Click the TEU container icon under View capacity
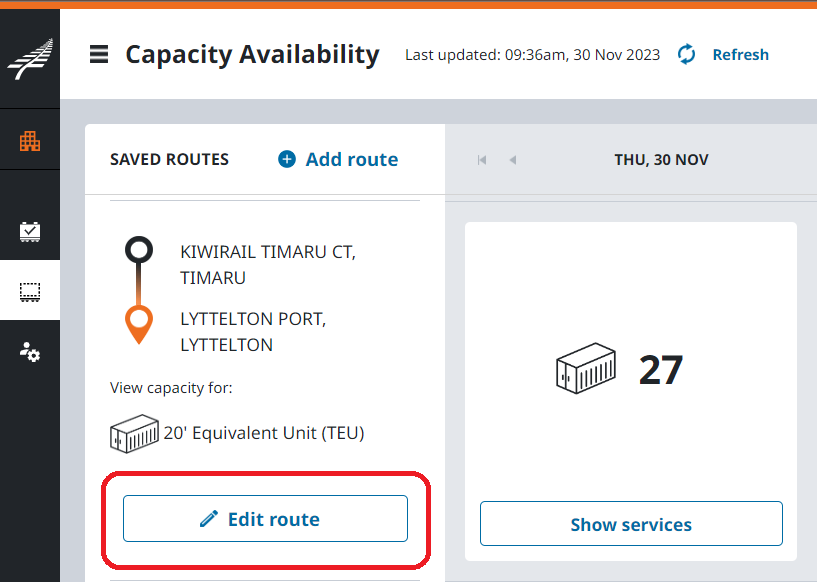Screen dimensions: 817x582 tap(134, 433)
